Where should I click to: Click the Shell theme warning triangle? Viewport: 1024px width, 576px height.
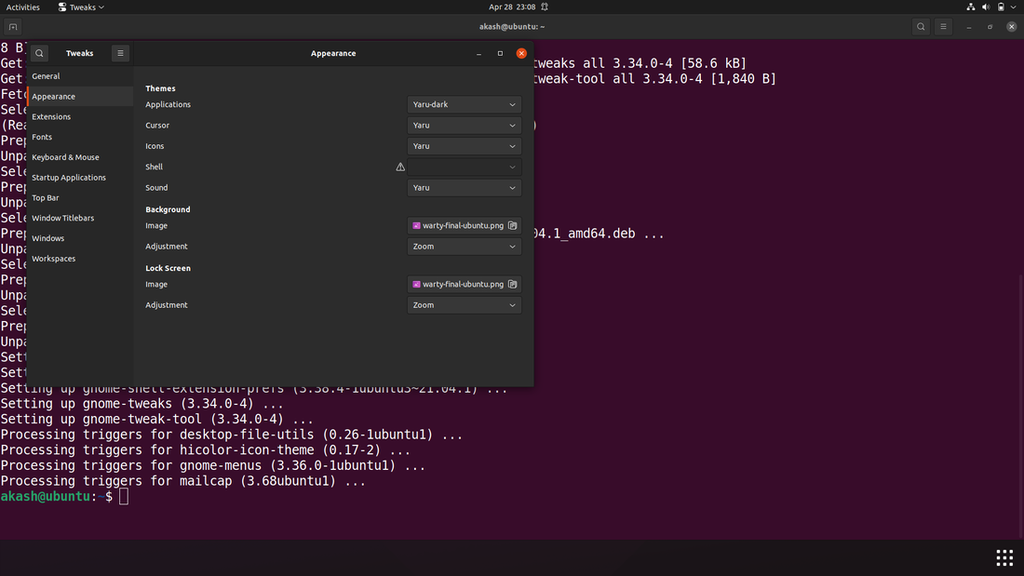click(x=400, y=166)
